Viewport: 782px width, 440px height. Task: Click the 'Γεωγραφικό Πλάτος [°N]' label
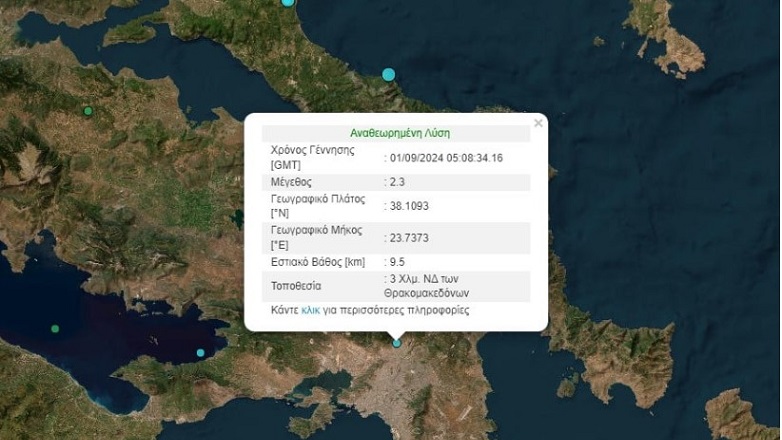(318, 206)
